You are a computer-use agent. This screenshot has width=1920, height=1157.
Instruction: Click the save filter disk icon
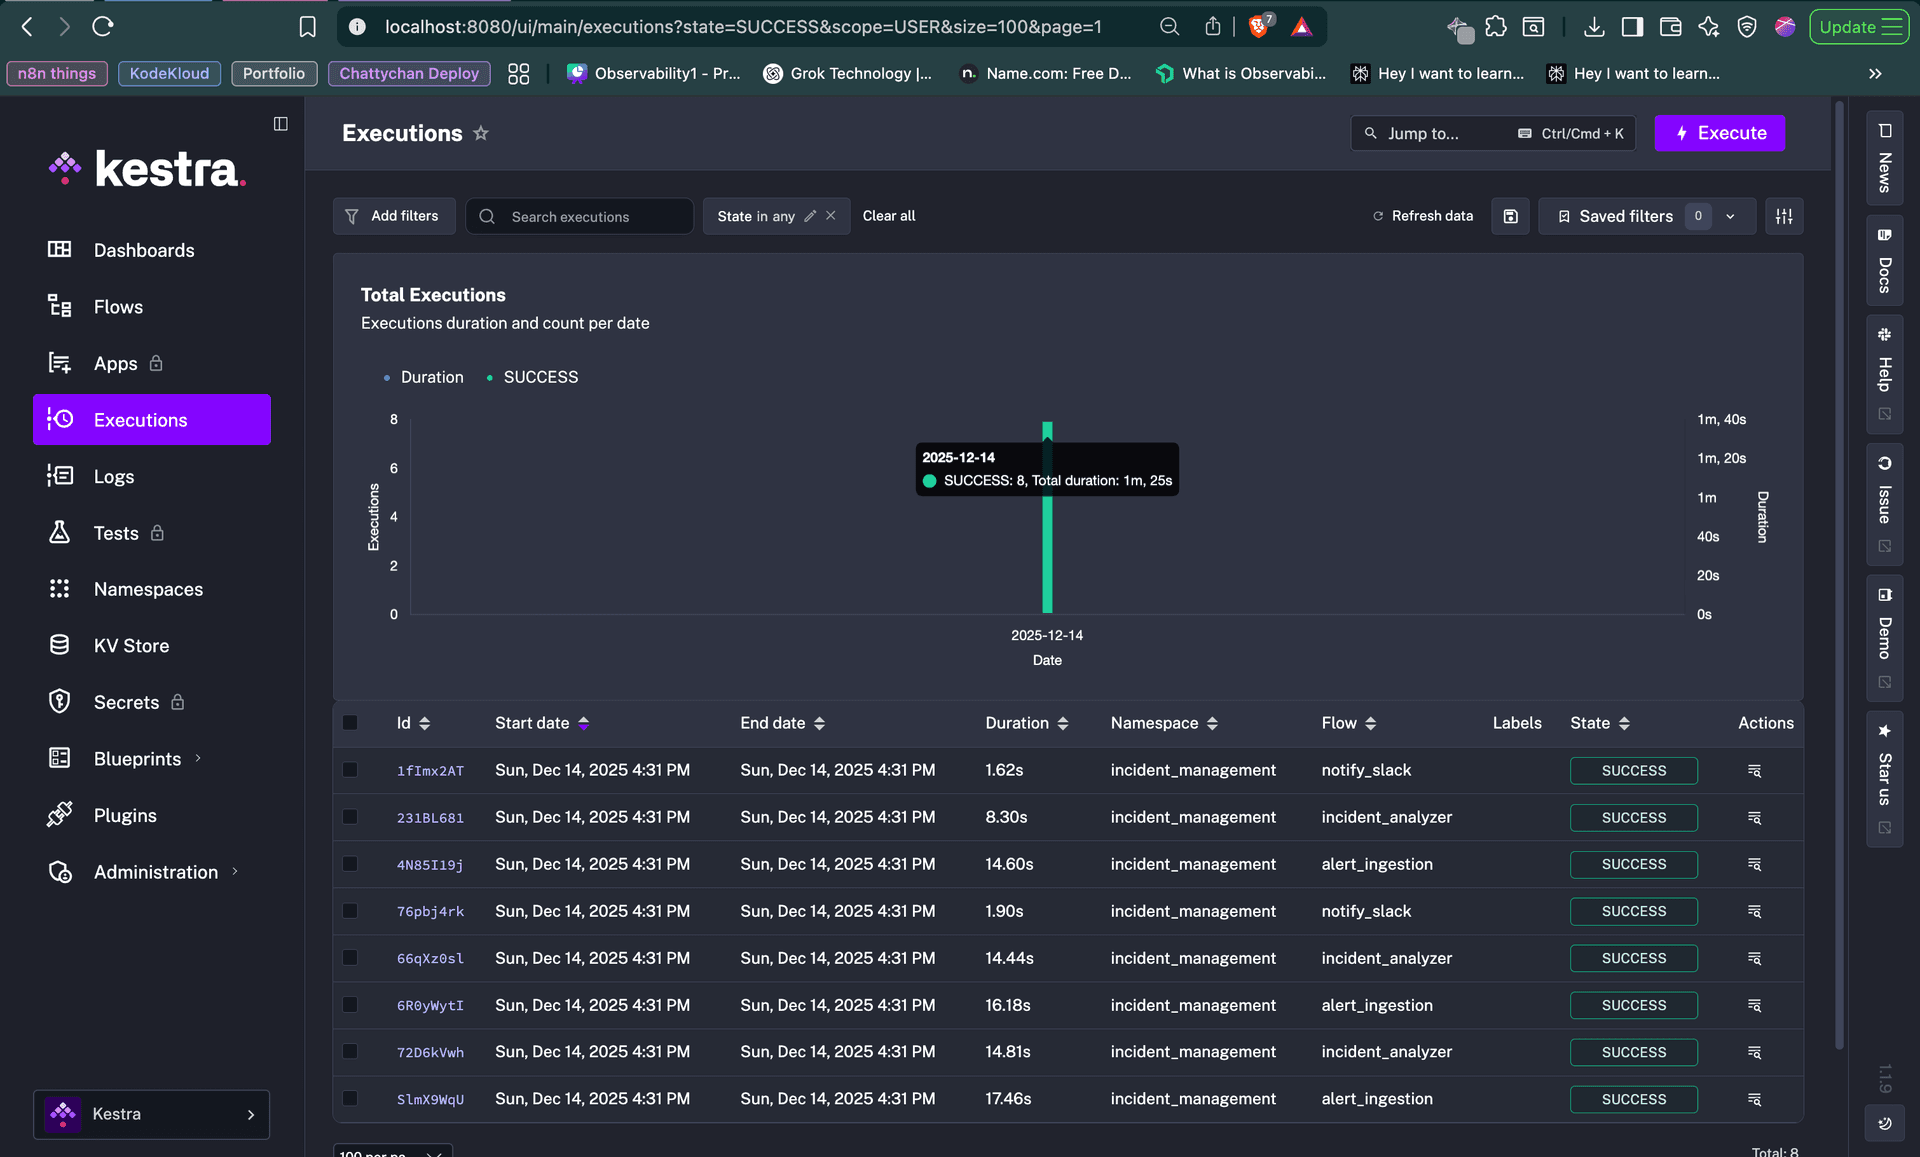click(1510, 216)
